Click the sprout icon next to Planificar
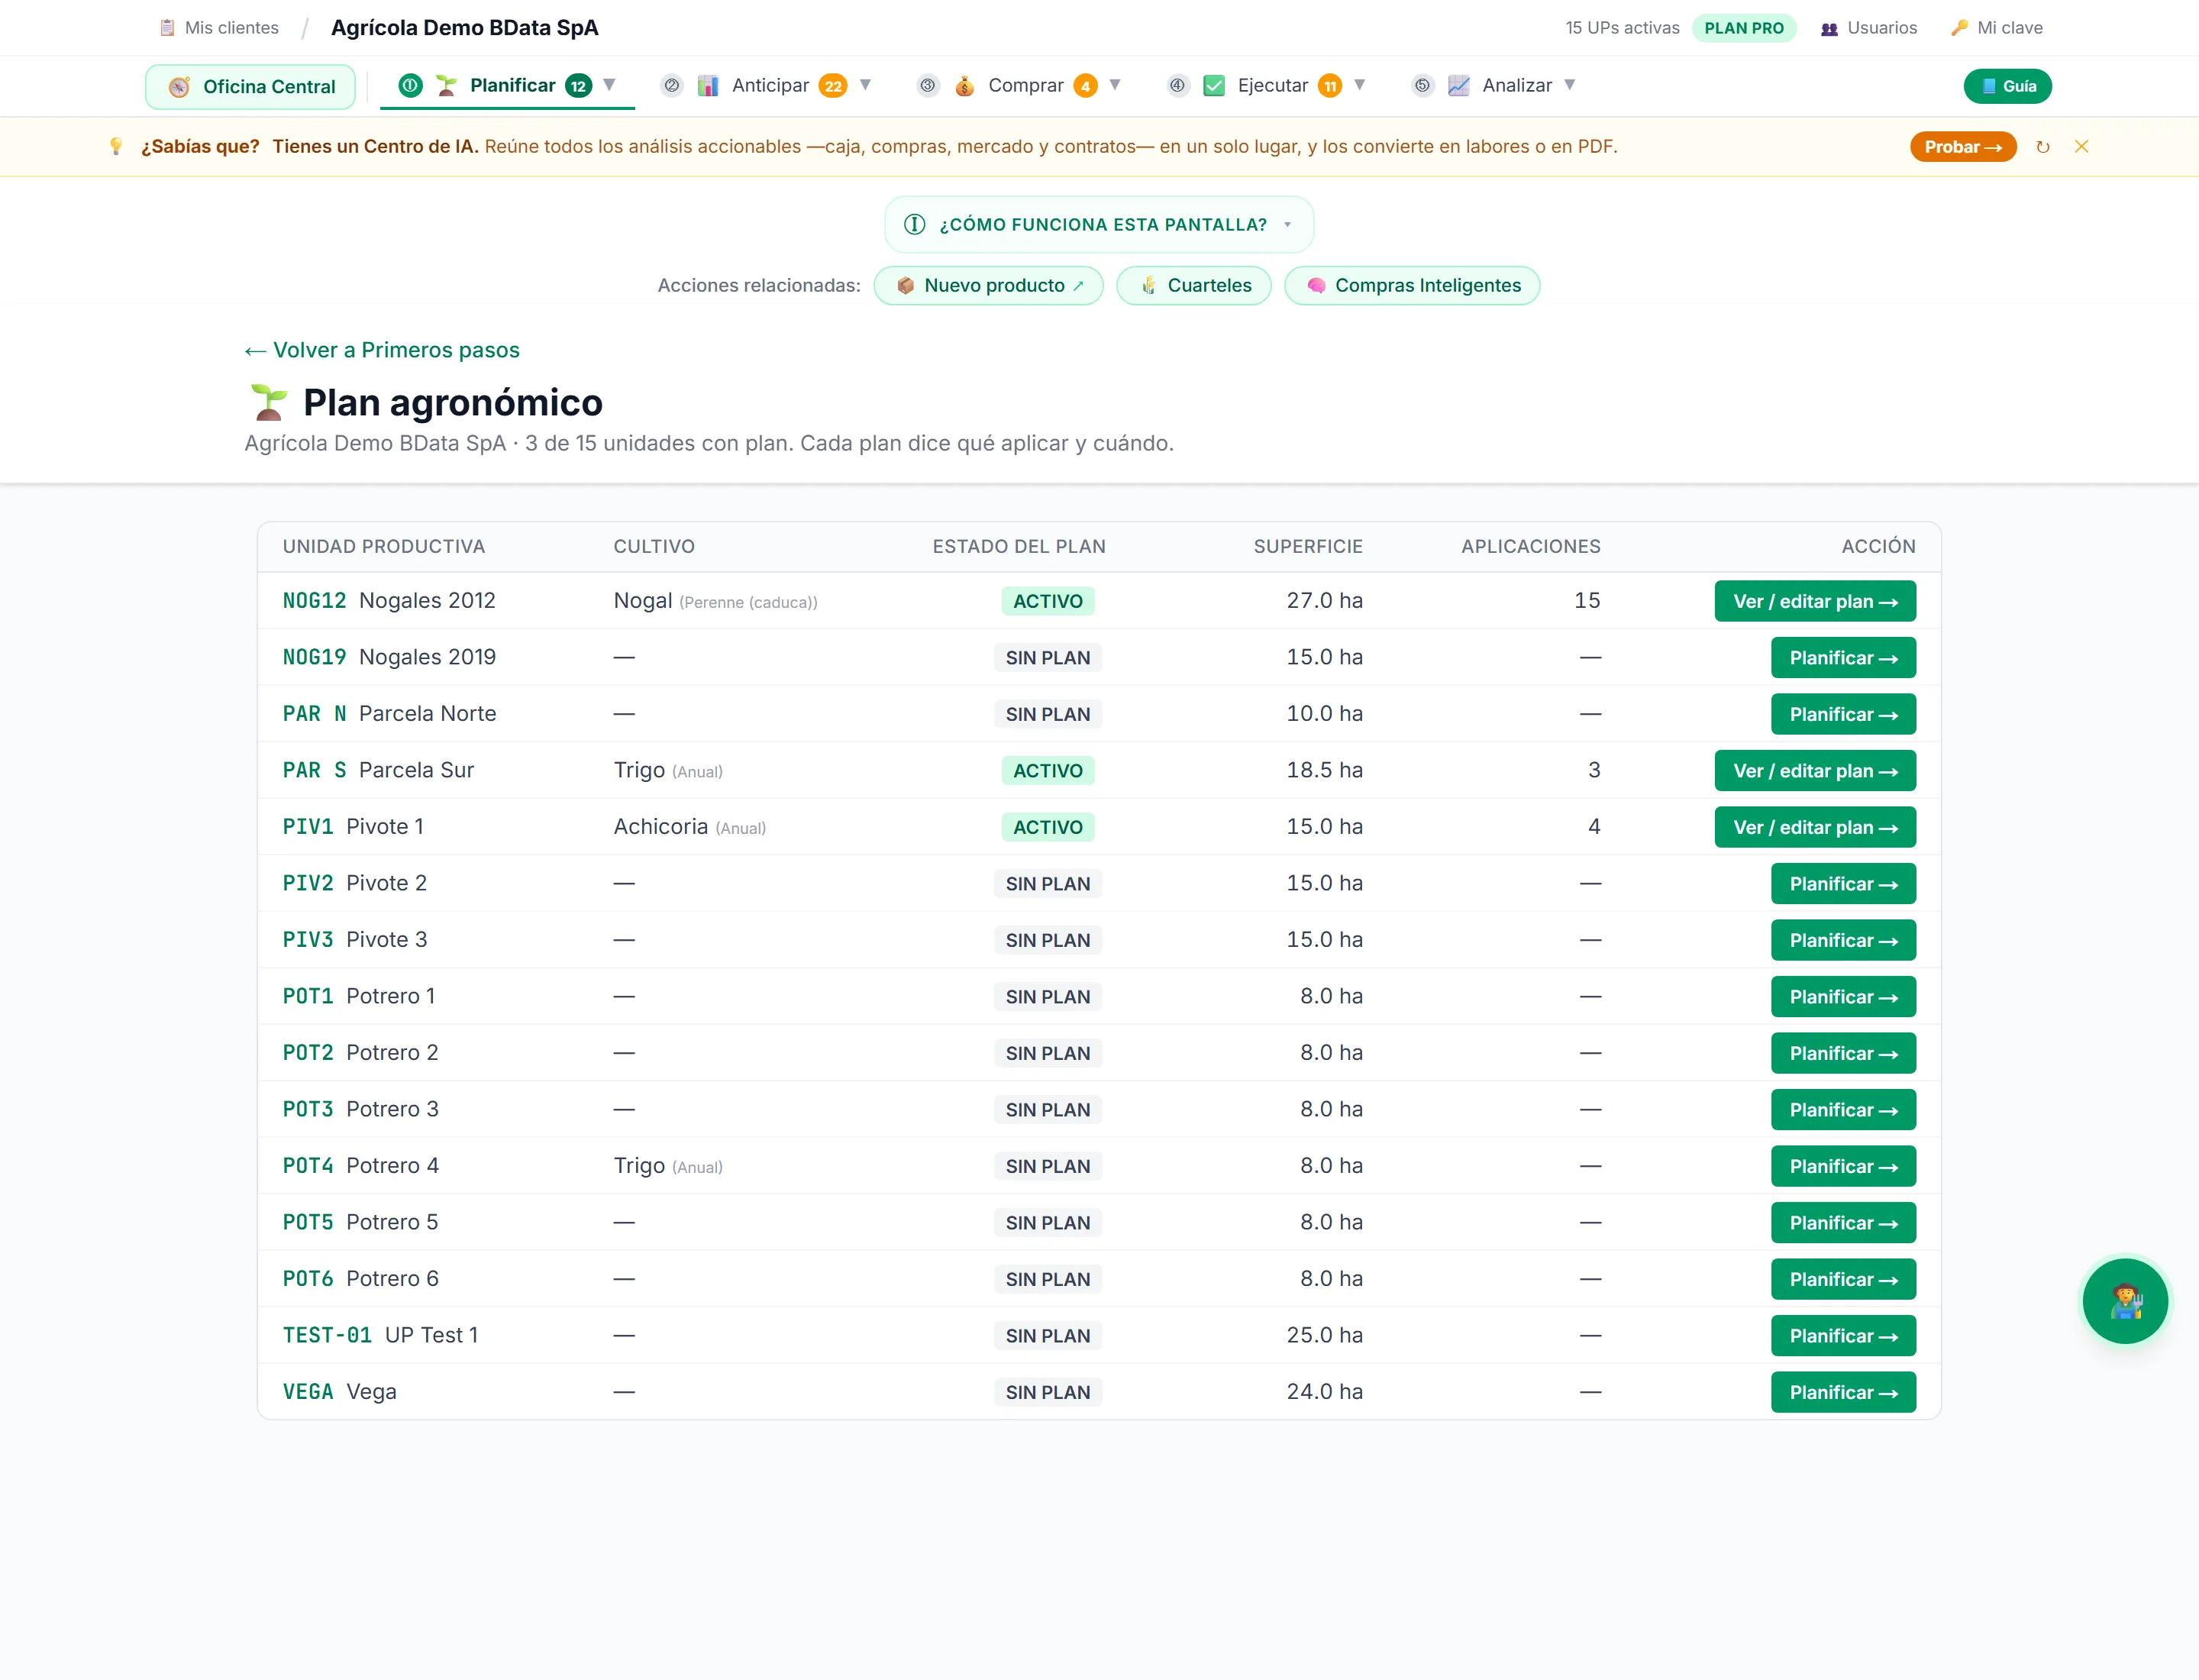Screen dimensions: 2199x1680 pos(446,86)
